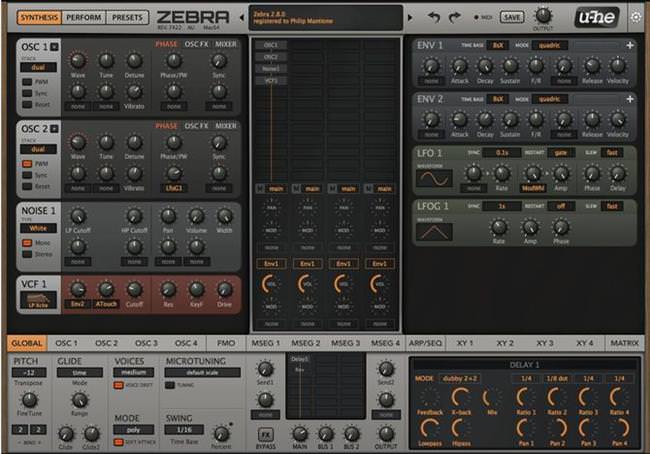
Task: Select NOISE 1 Stereo option
Action: (27, 254)
